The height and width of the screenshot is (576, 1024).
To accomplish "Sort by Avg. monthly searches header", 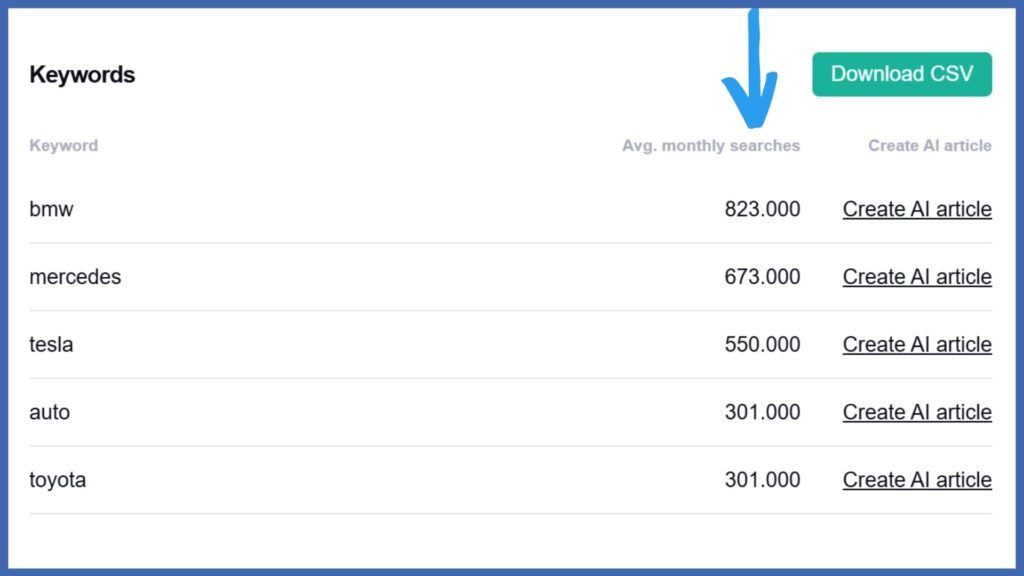I will [x=711, y=146].
